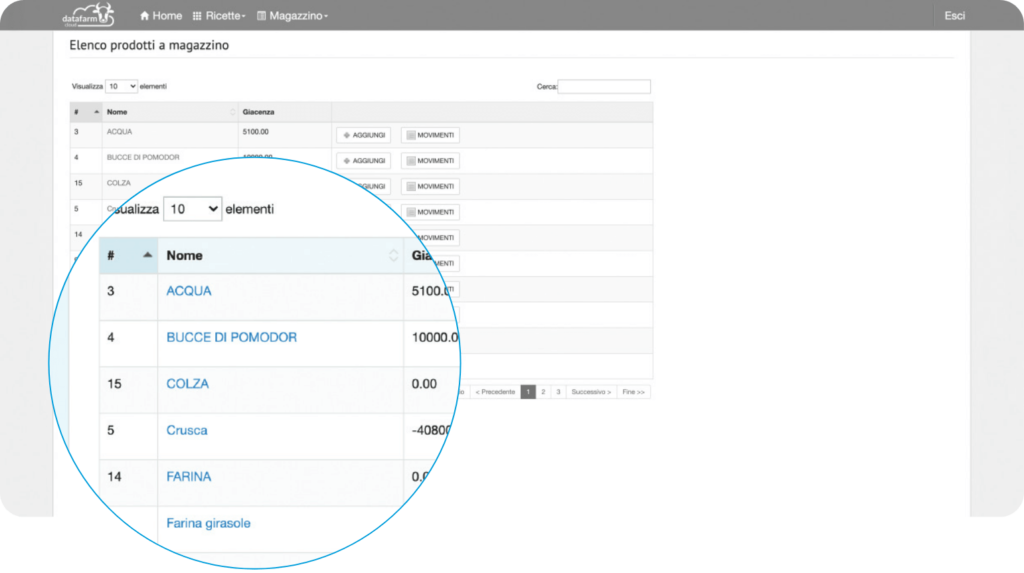Click the datafarm cloud logo
This screenshot has height=573, width=1024.
(x=88, y=15)
